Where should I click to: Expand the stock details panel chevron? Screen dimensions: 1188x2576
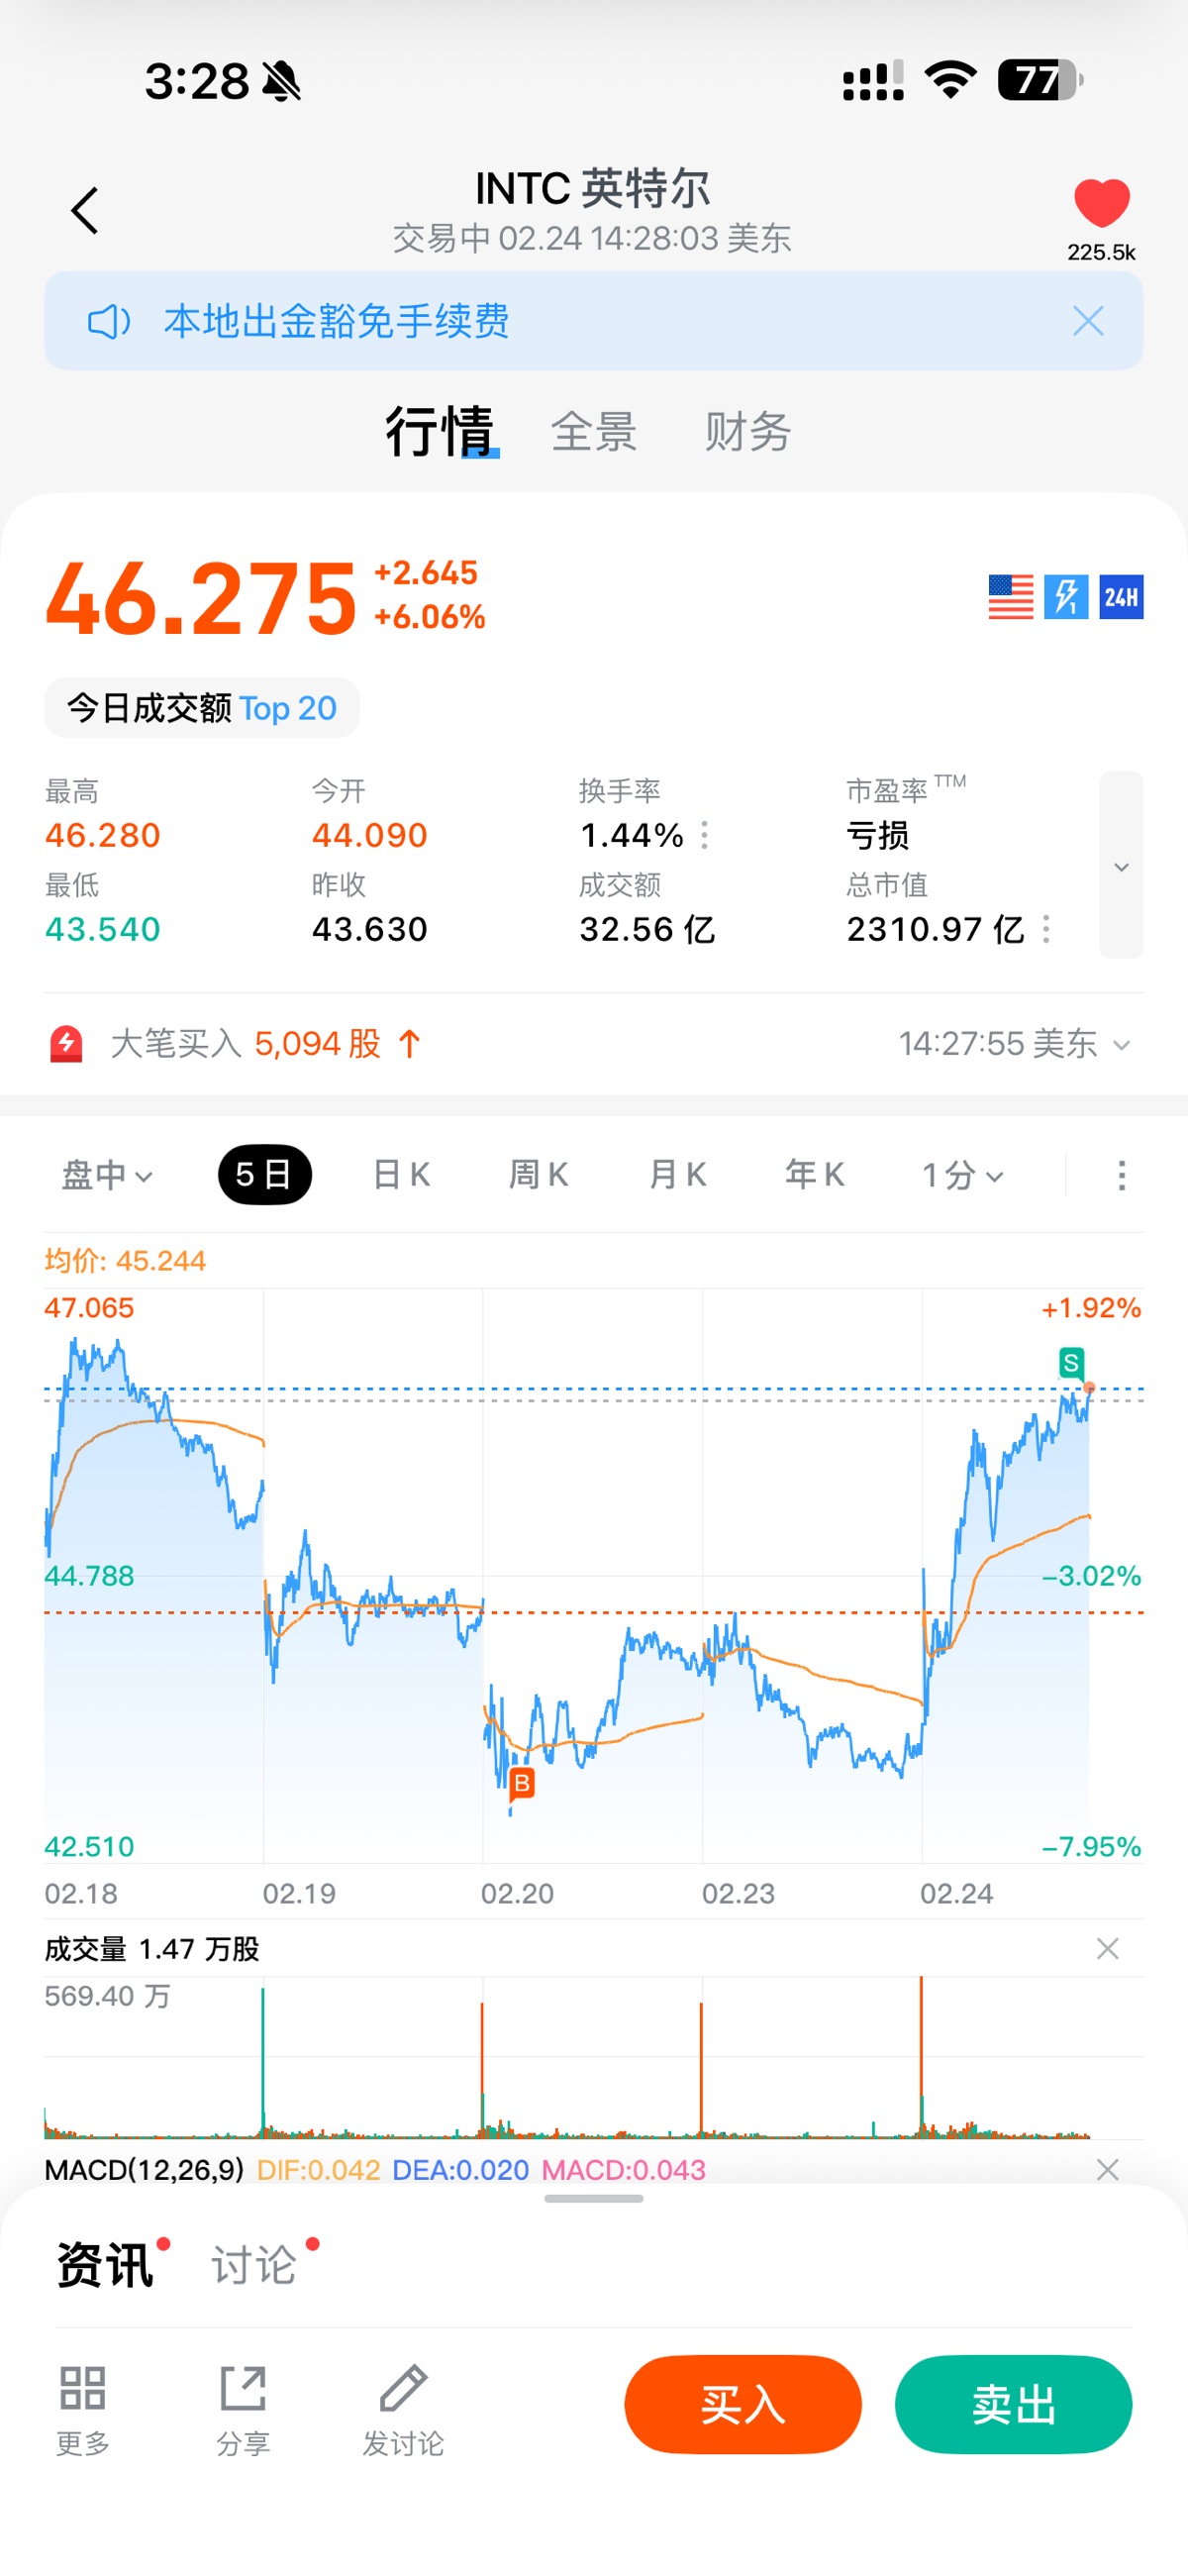pos(1121,866)
